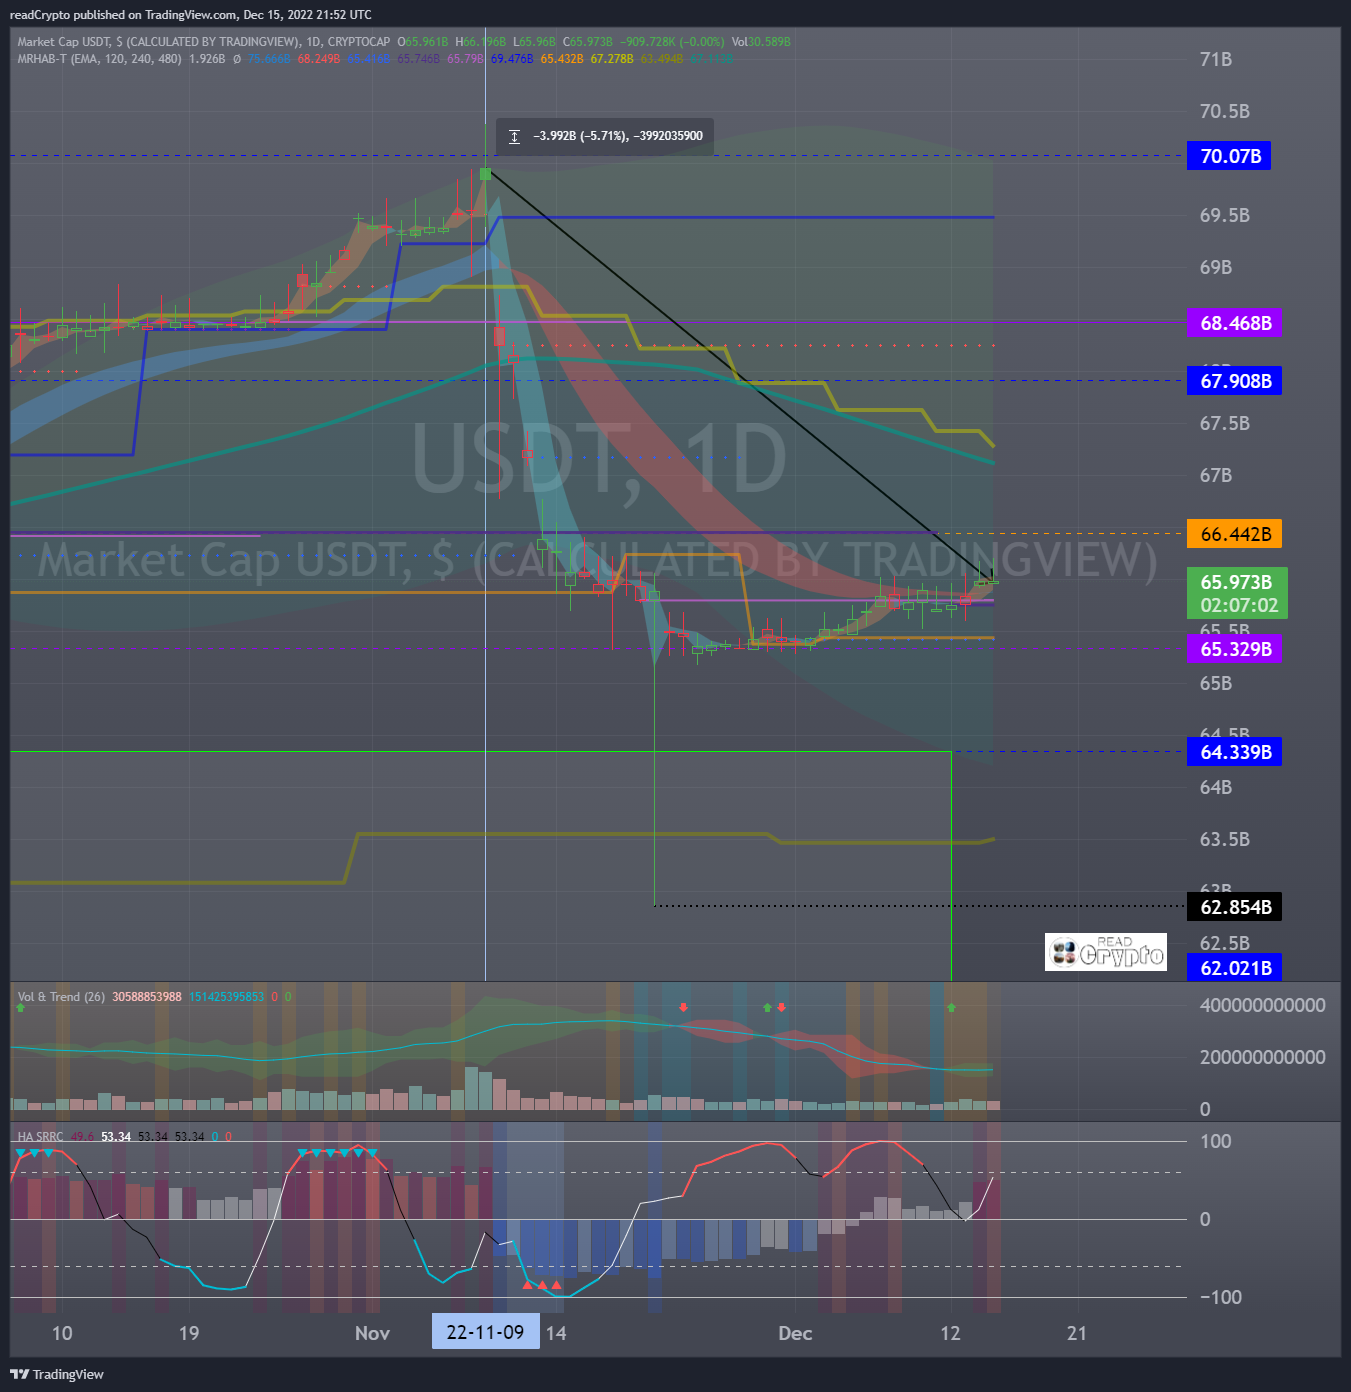1351x1392 pixels.
Task: Click the 64B price scale value
Action: pyautogui.click(x=1215, y=787)
